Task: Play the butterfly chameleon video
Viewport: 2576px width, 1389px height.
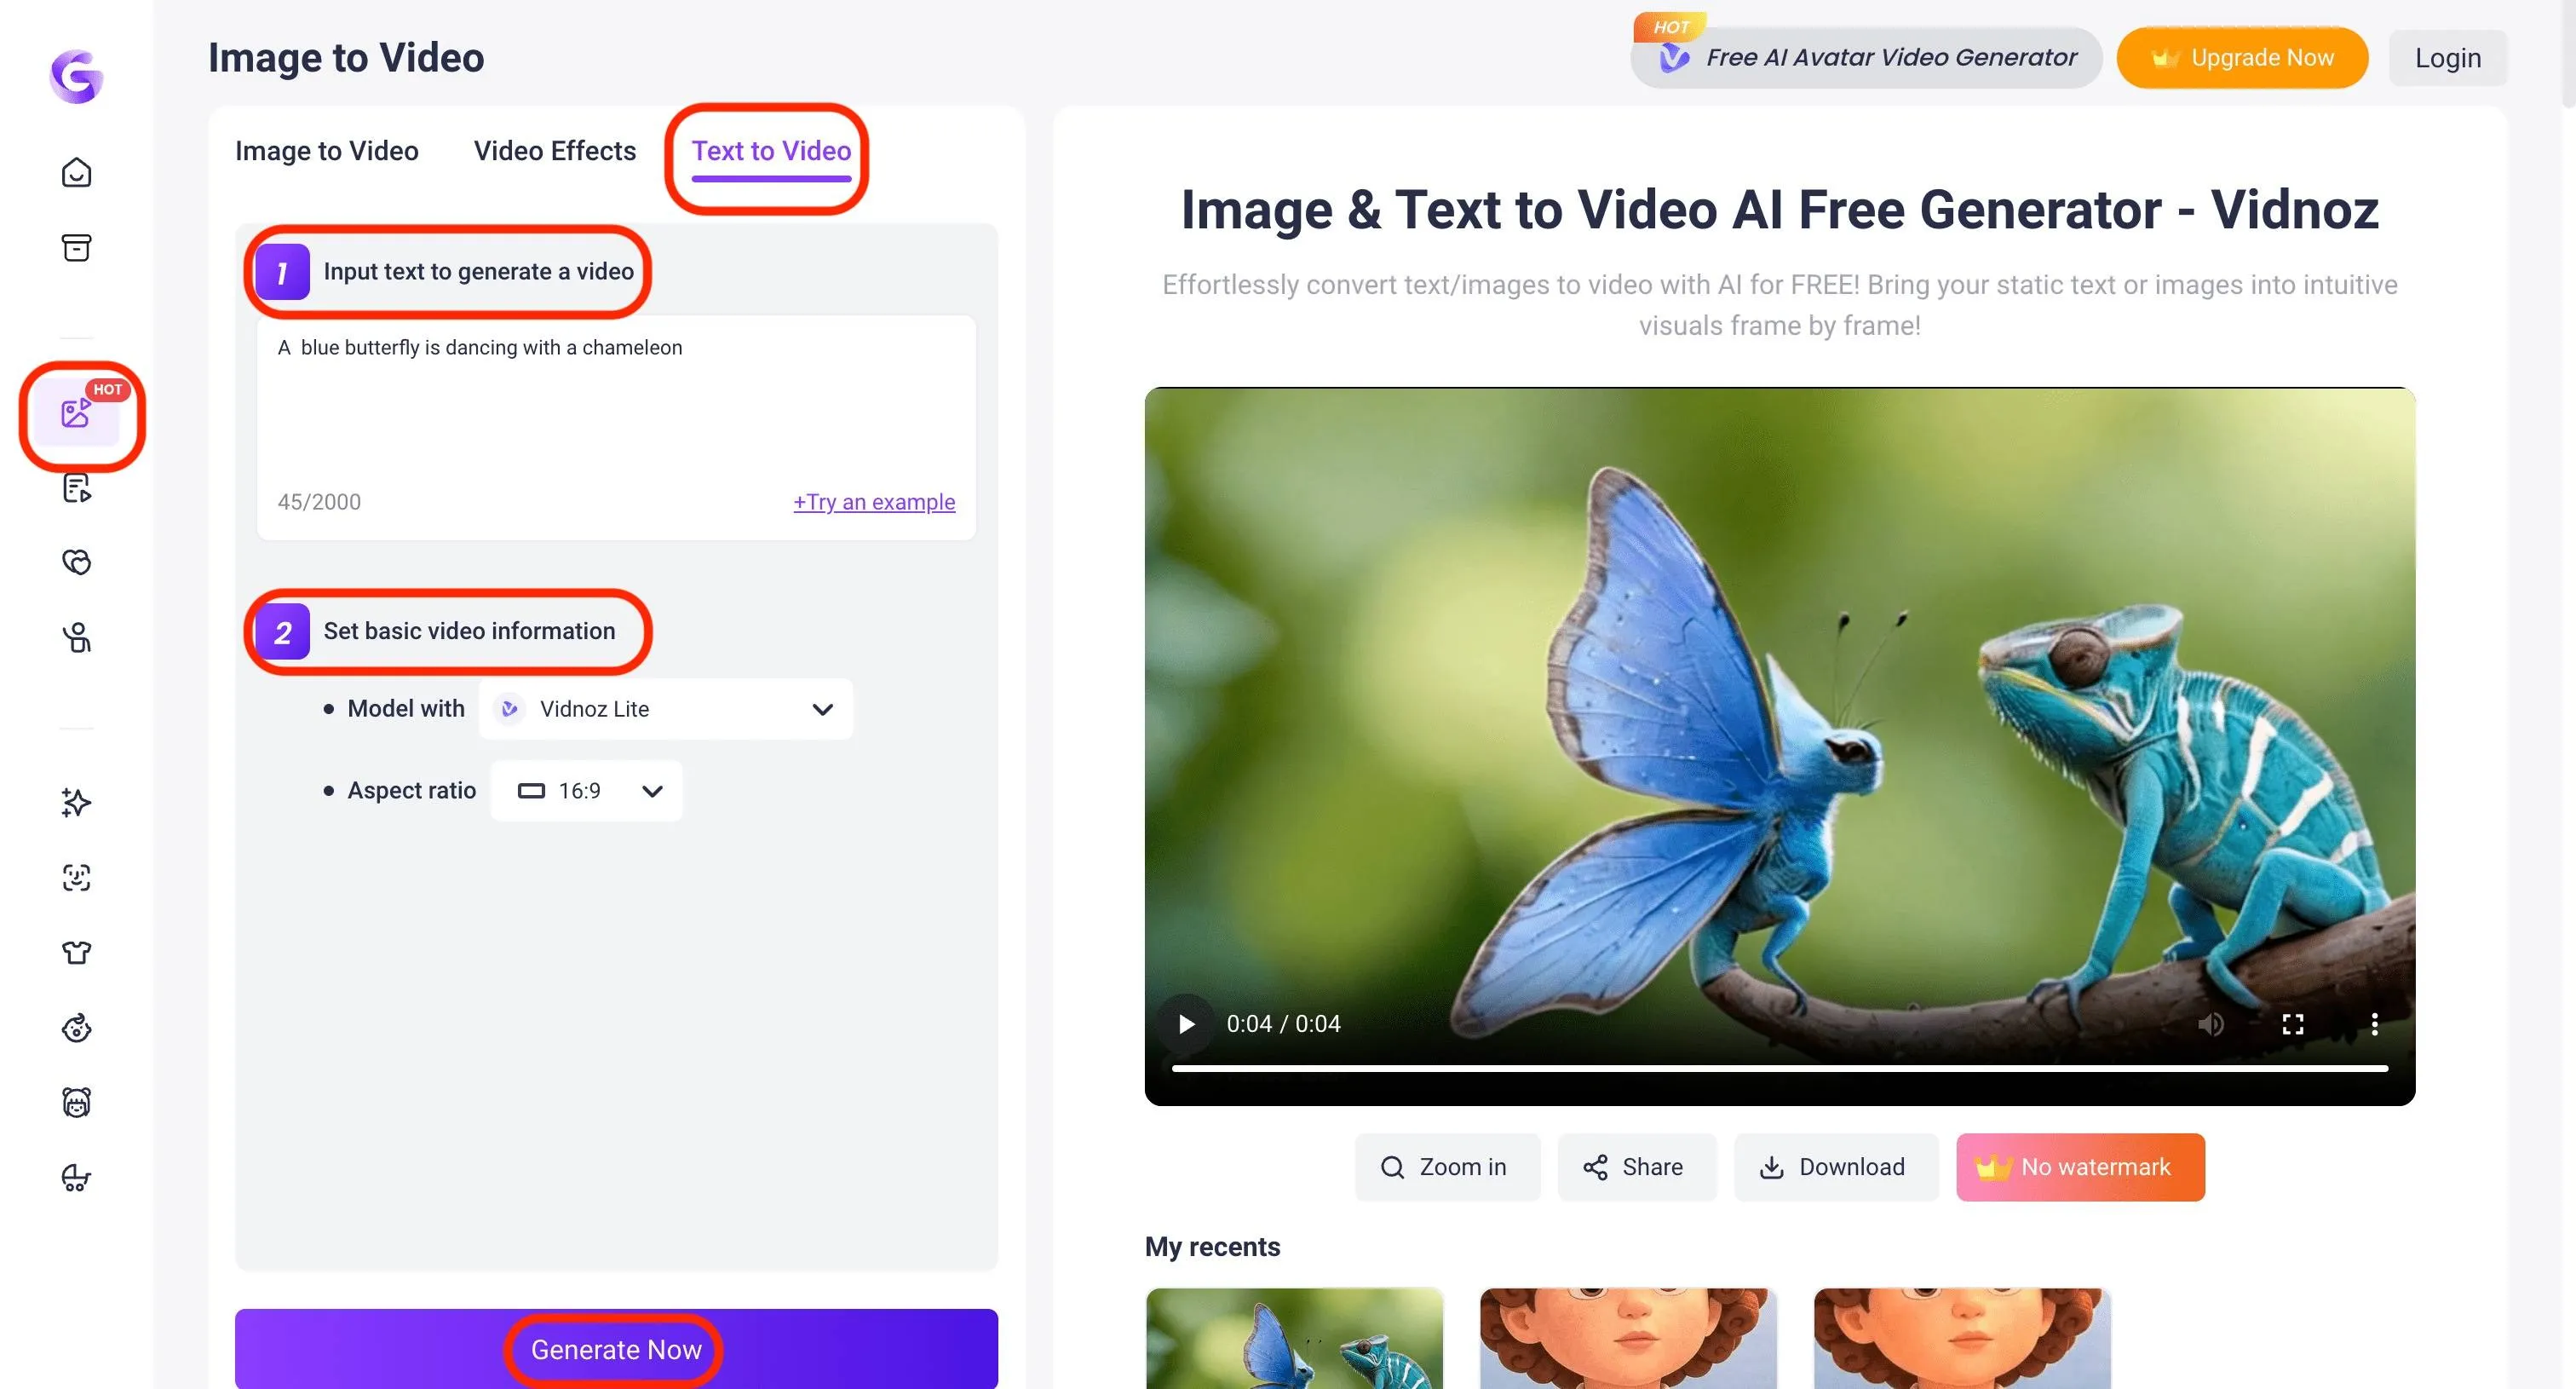Action: click(x=1186, y=1024)
